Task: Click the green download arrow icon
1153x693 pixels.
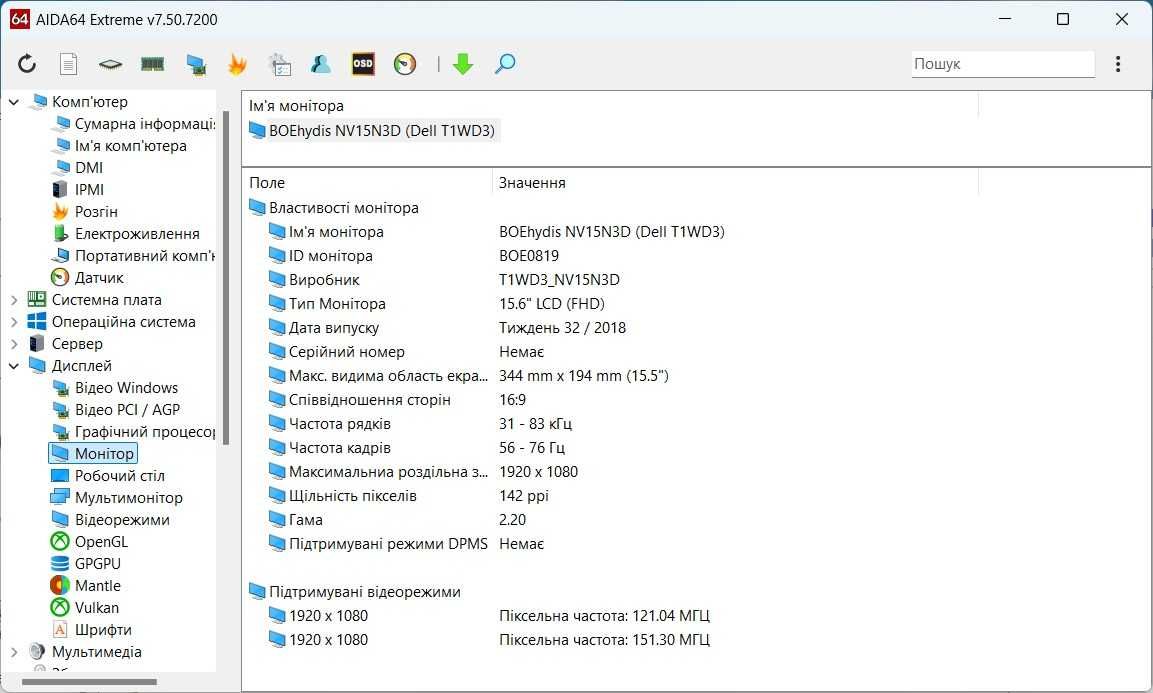Action: tap(463, 64)
